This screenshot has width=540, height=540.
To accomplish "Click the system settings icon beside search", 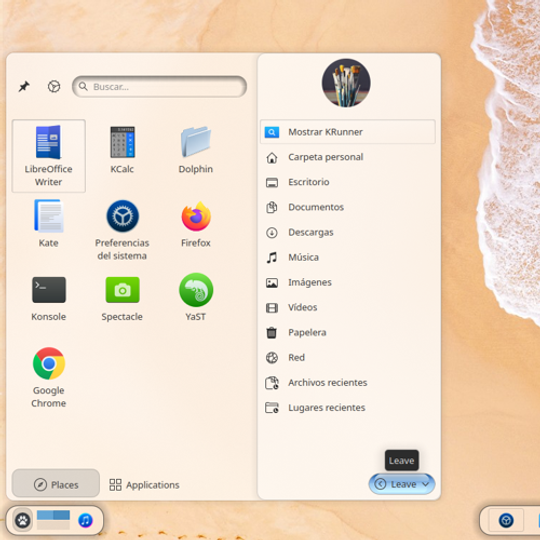I will [x=54, y=86].
